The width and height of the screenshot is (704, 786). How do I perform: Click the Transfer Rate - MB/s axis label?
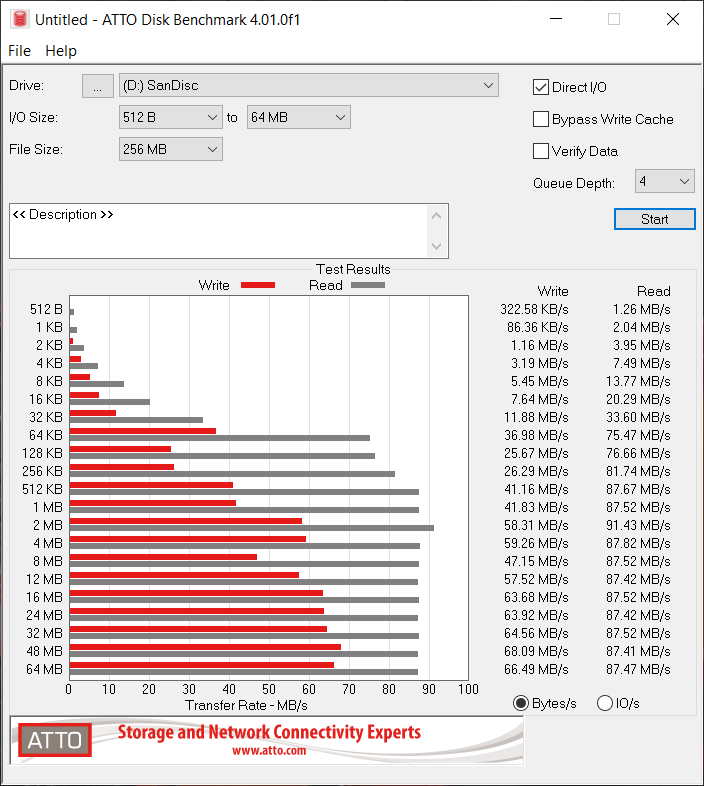(x=246, y=705)
